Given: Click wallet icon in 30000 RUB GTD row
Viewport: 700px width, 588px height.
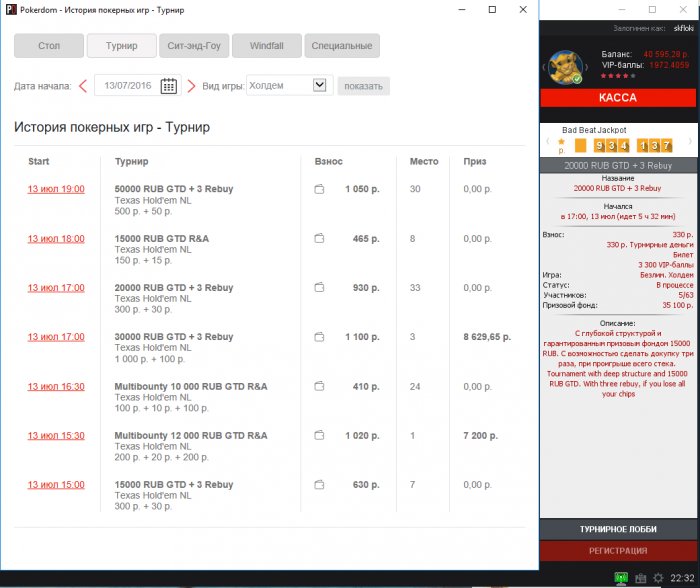Looking at the screenshot, I should [319, 337].
